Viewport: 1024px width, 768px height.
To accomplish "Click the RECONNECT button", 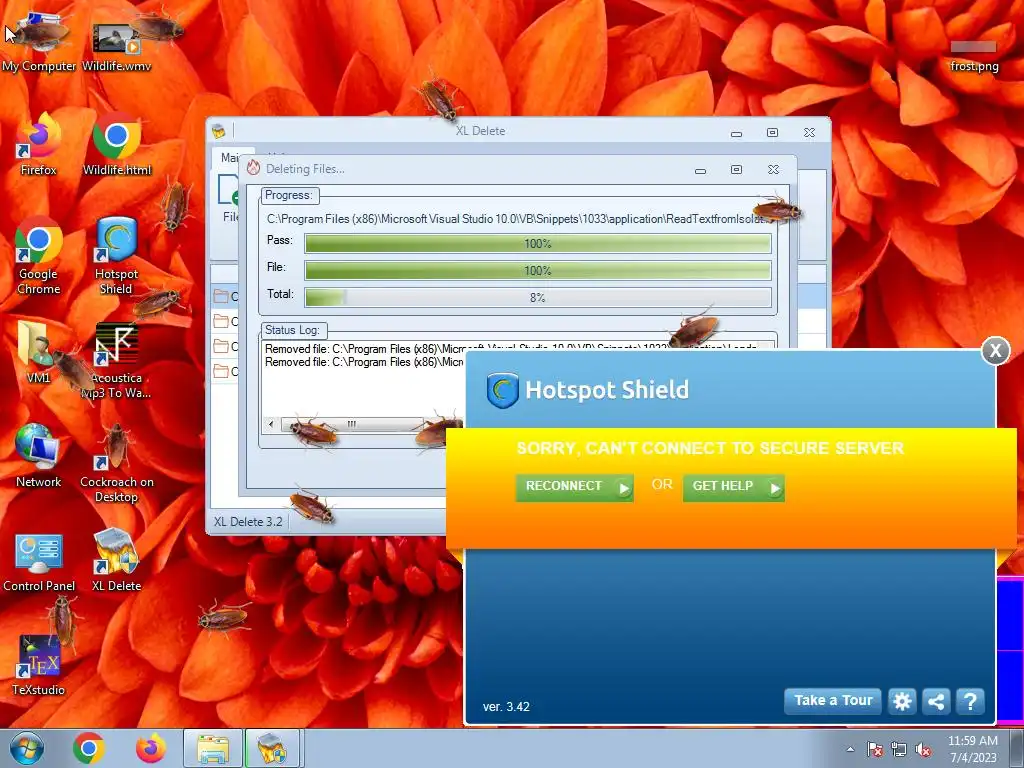I will [x=574, y=487].
